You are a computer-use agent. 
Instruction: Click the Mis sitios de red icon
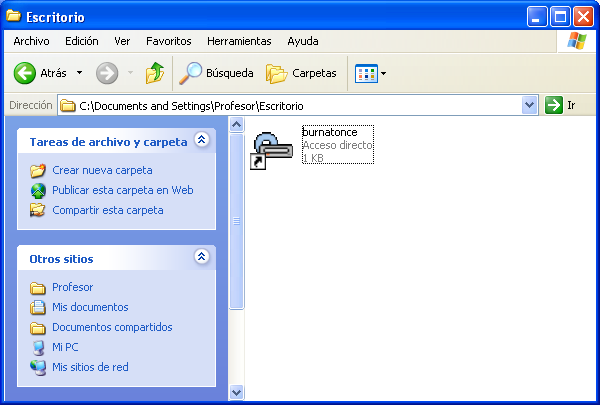coord(38,367)
